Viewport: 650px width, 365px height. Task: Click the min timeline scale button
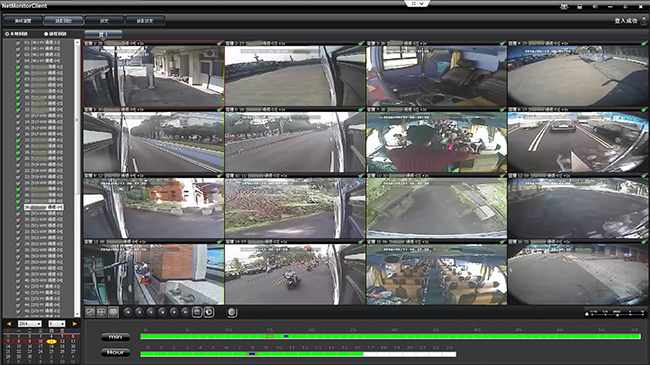[115, 337]
